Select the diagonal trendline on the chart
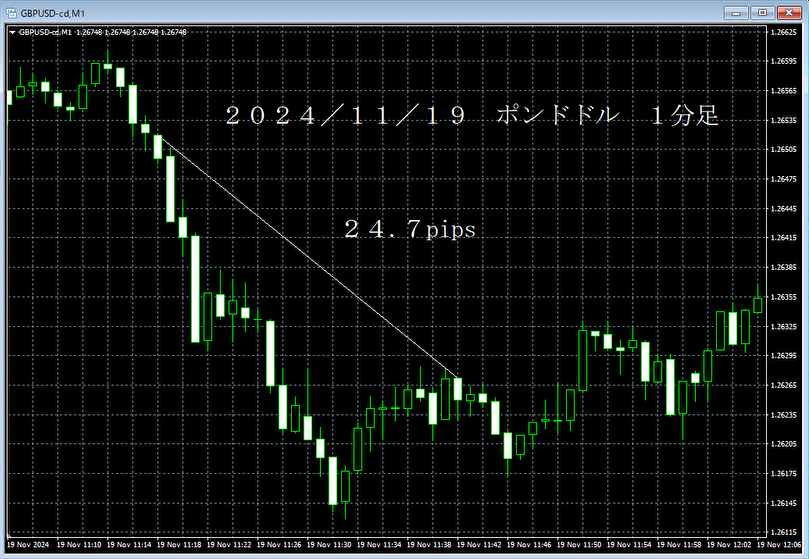This screenshot has width=809, height=559. (x=310, y=257)
